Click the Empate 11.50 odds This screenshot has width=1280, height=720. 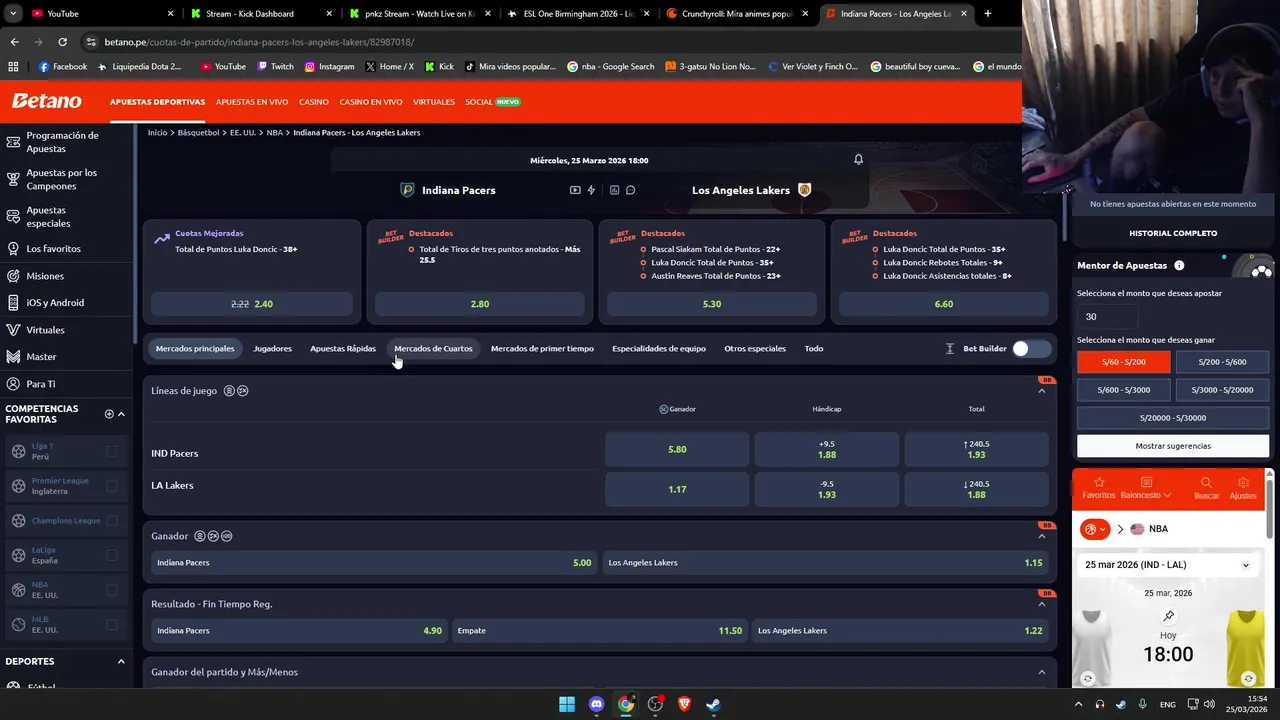point(599,631)
